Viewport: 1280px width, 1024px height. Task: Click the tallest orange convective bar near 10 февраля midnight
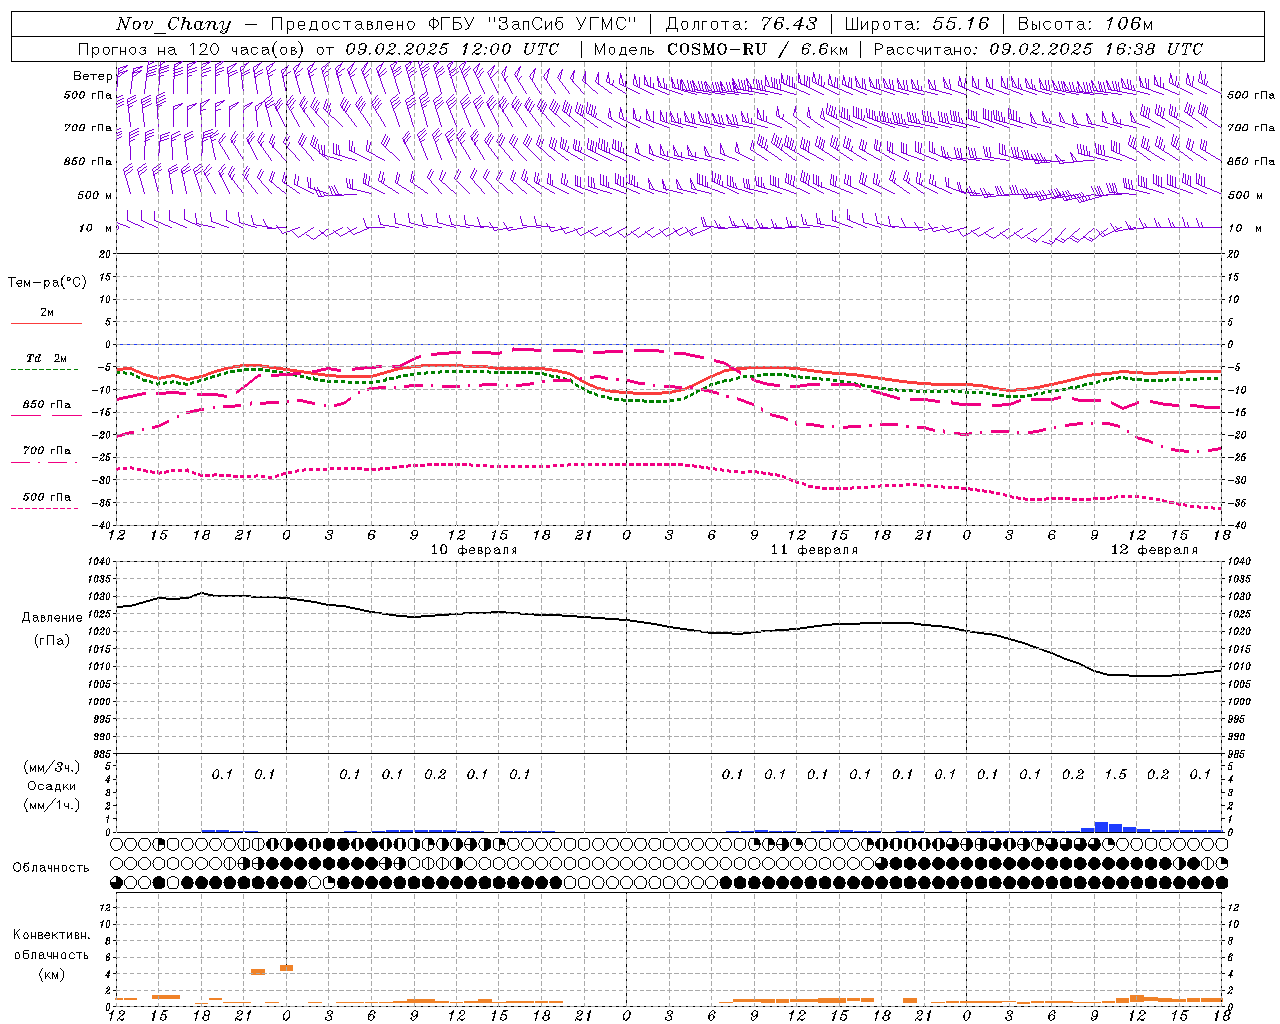point(286,968)
